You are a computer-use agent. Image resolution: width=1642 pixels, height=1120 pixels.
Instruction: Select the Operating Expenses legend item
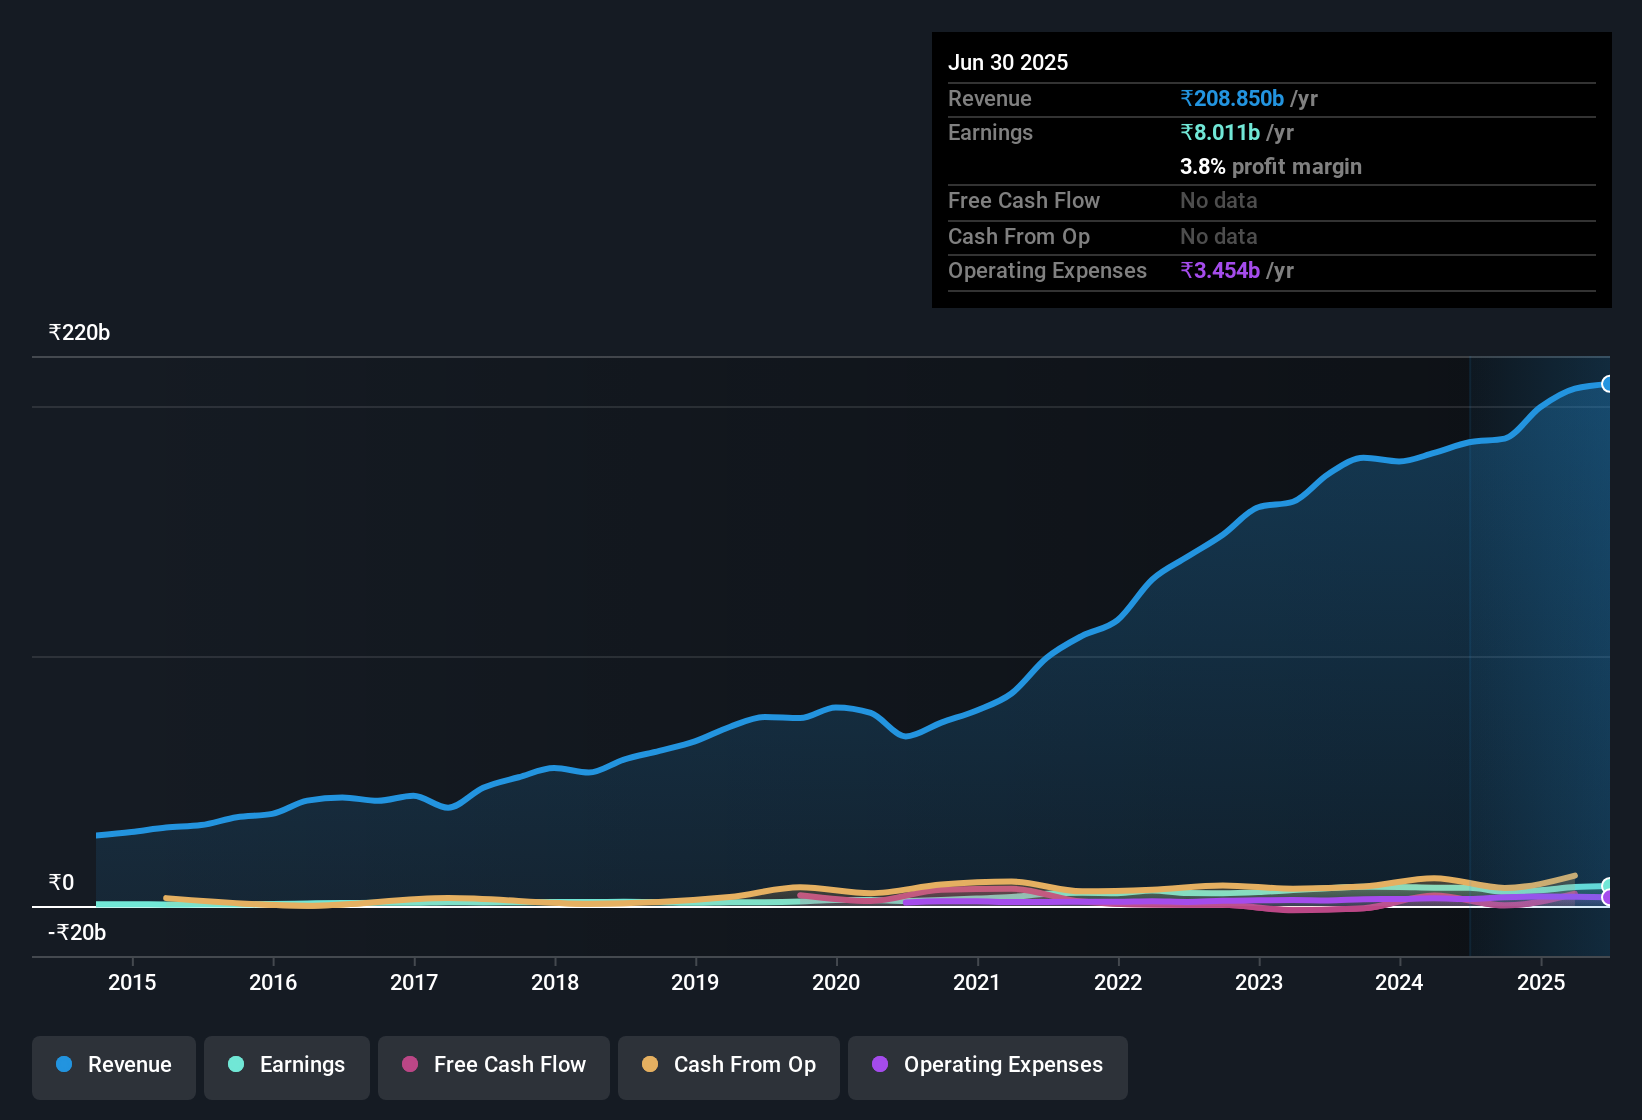pos(987,1065)
